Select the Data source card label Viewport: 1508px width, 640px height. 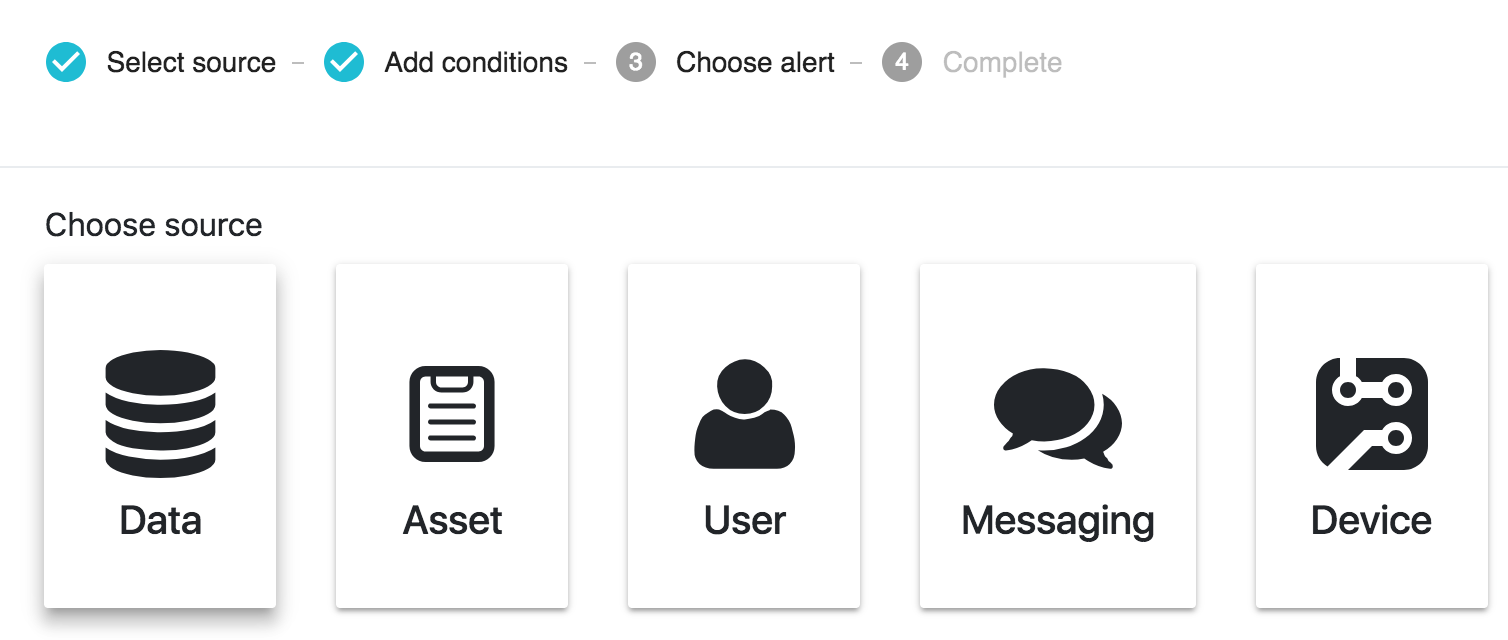pyautogui.click(x=160, y=521)
